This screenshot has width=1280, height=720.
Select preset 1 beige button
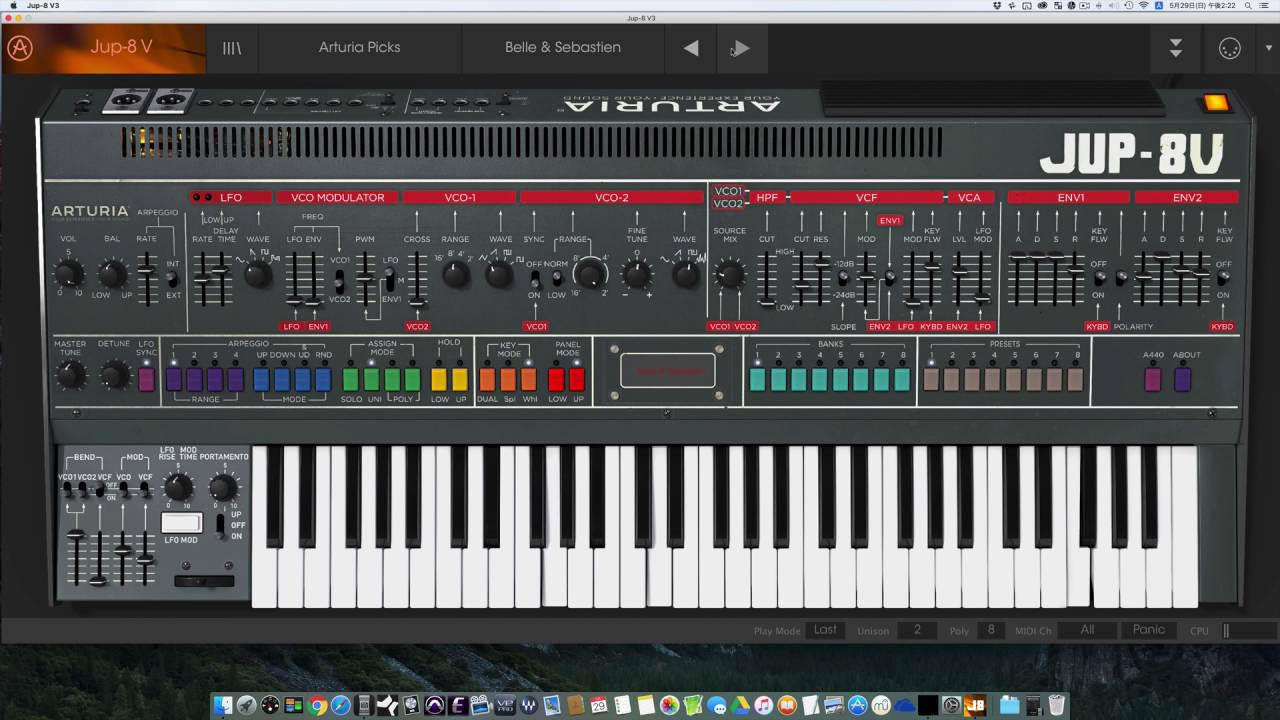tap(931, 379)
